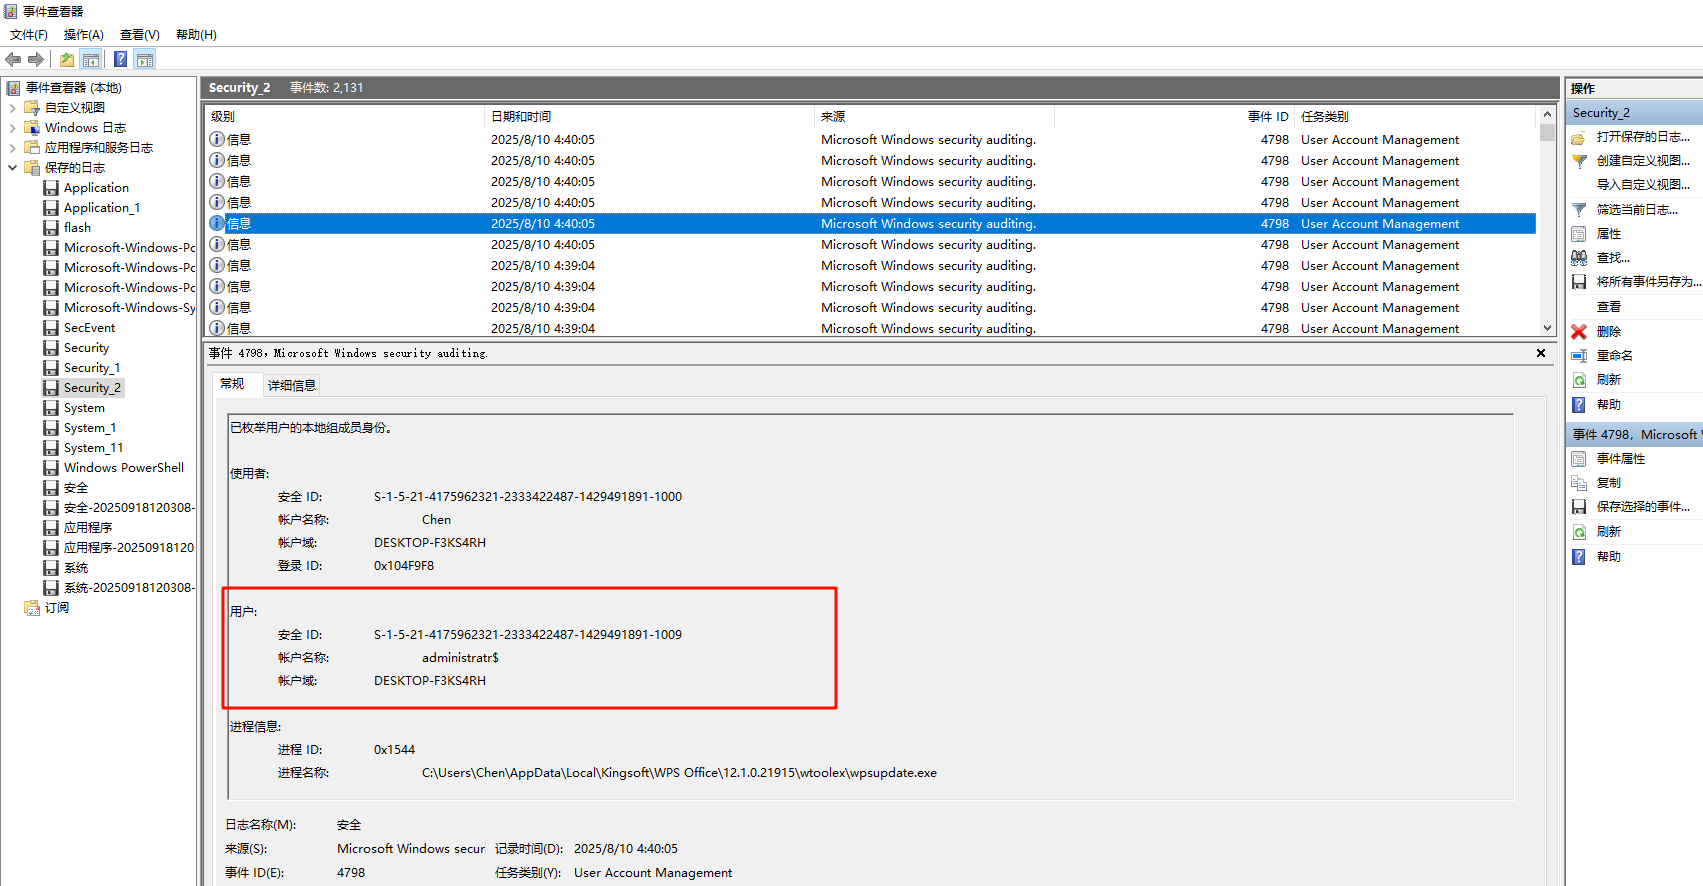
Task: Click the forward arrow toolbar icon
Action: click(36, 59)
